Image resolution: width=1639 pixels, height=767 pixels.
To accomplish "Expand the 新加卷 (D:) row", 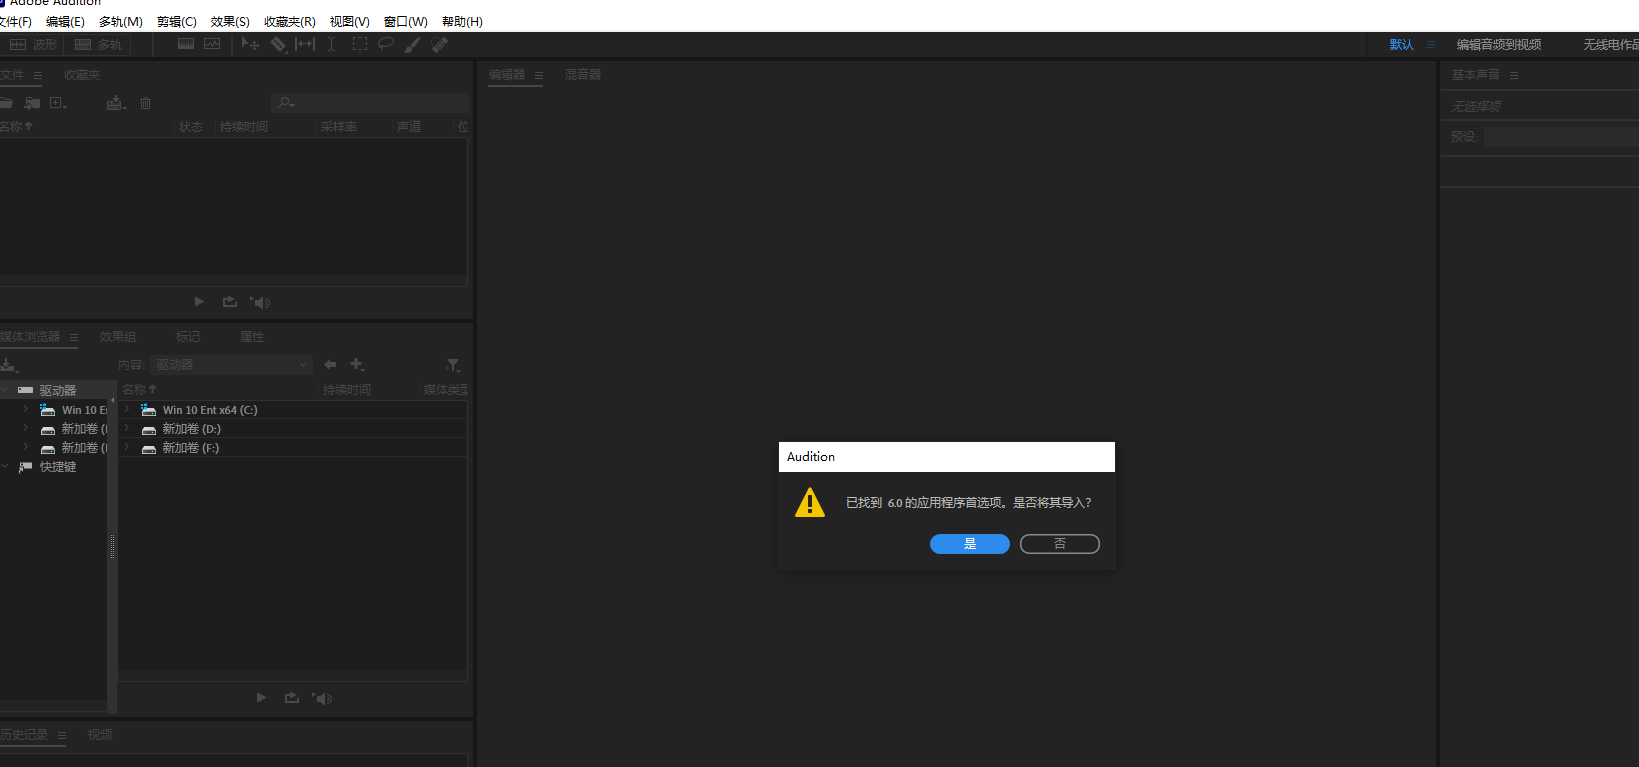I will [127, 428].
